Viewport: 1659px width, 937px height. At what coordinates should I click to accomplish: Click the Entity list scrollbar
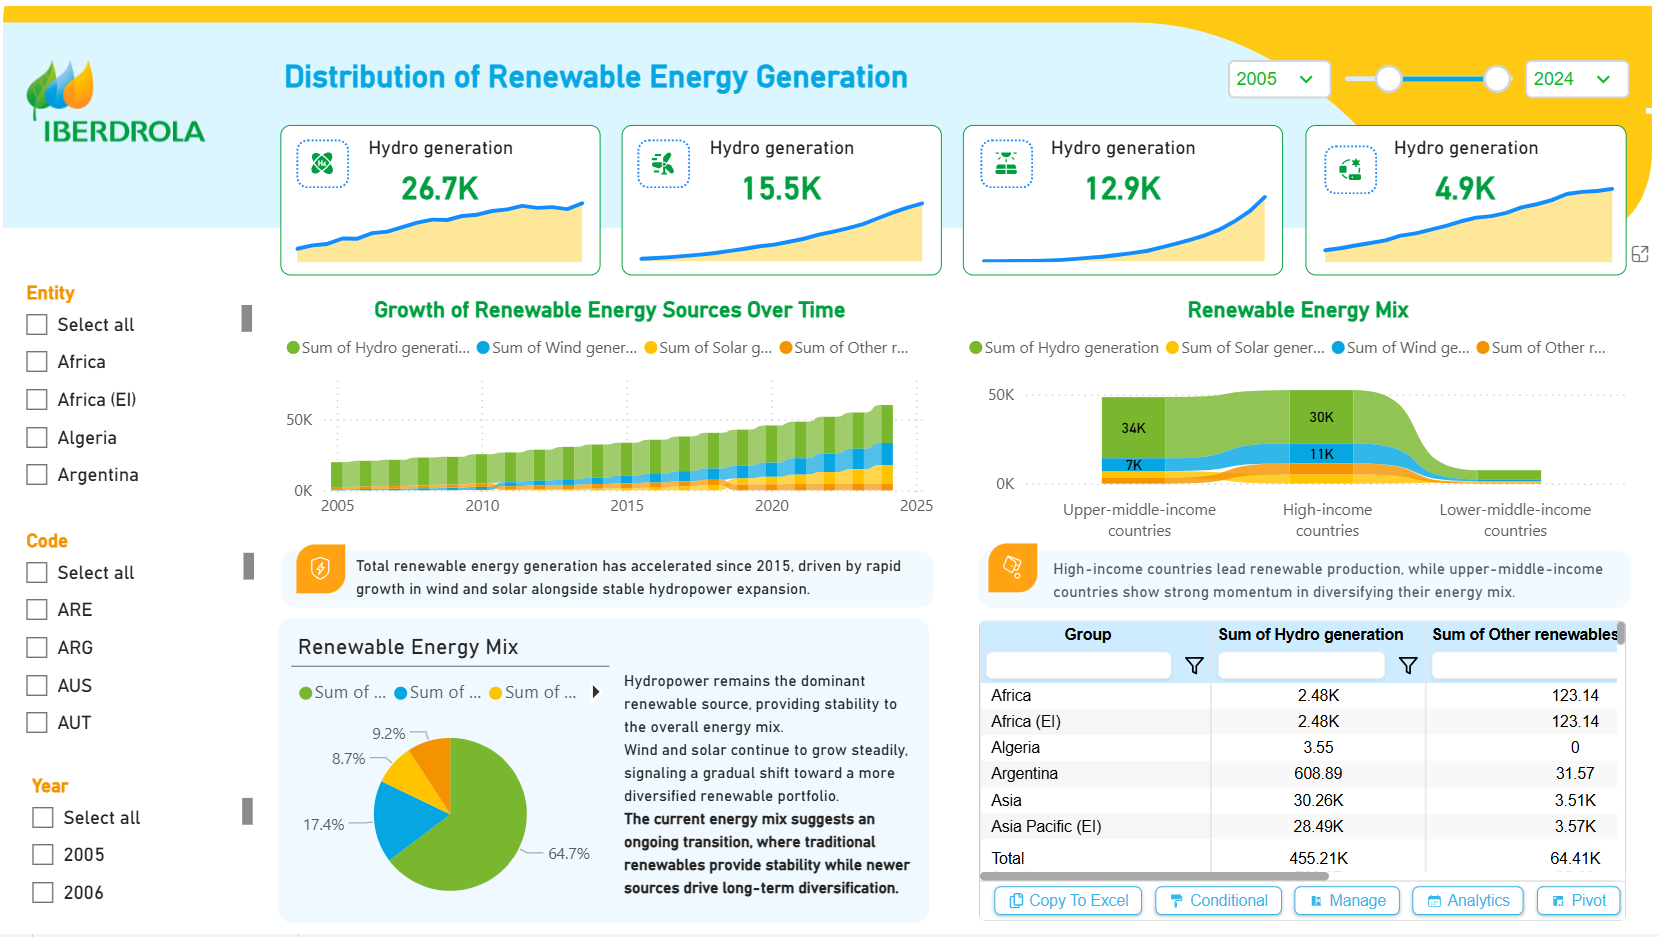click(247, 318)
